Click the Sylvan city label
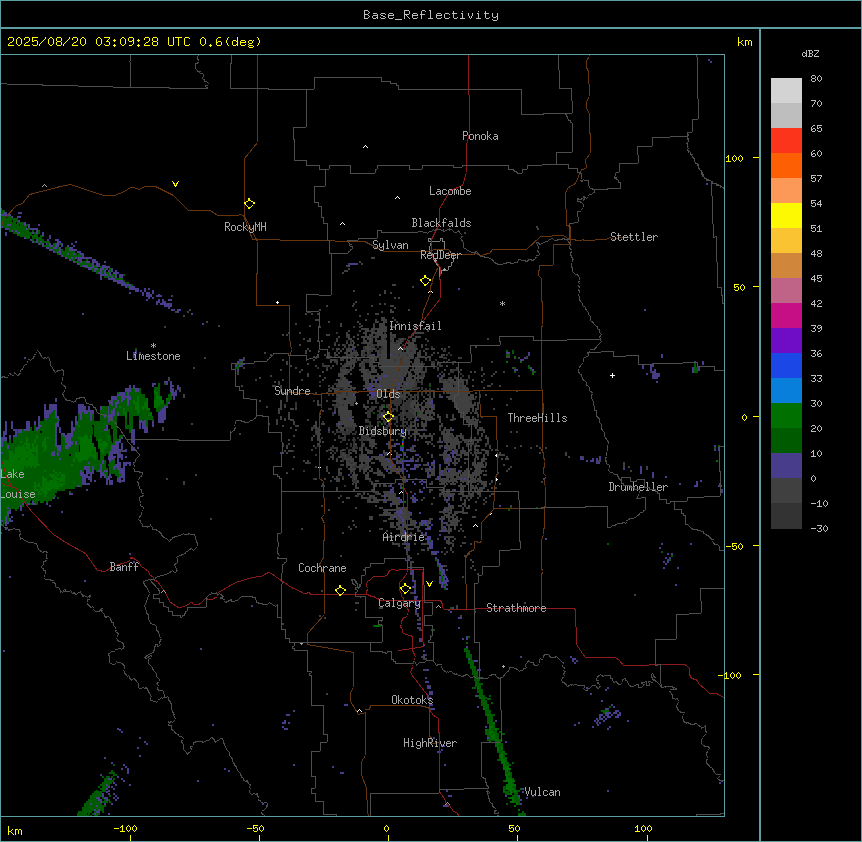The image size is (862, 842). tap(390, 245)
